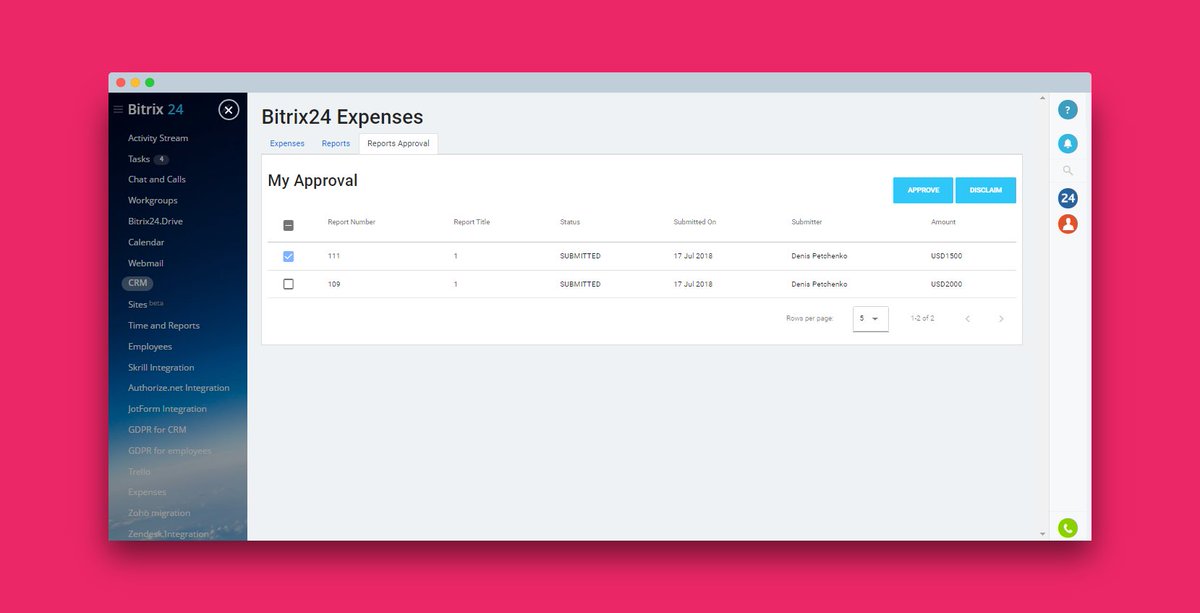This screenshot has height=613, width=1200.
Task: Open Employees in sidebar
Action: [150, 346]
